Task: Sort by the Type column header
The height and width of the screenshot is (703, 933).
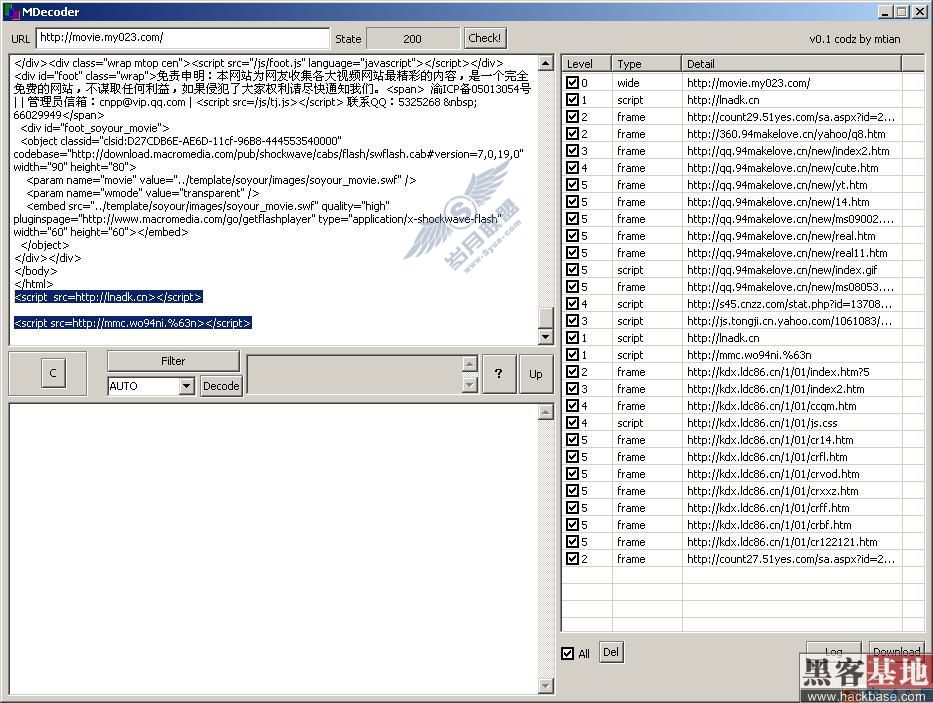Action: pos(647,64)
